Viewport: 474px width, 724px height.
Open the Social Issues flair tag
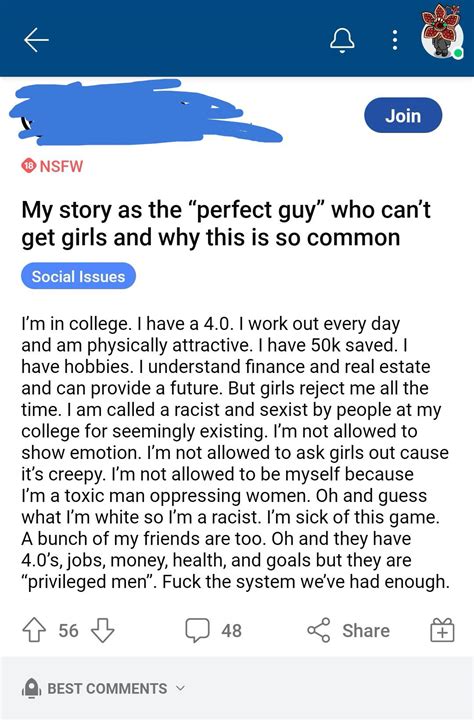point(78,276)
